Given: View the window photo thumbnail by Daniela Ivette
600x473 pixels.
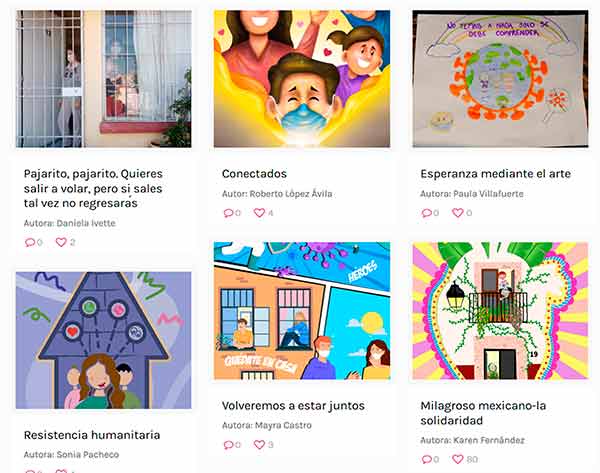Looking at the screenshot, I should (104, 79).
